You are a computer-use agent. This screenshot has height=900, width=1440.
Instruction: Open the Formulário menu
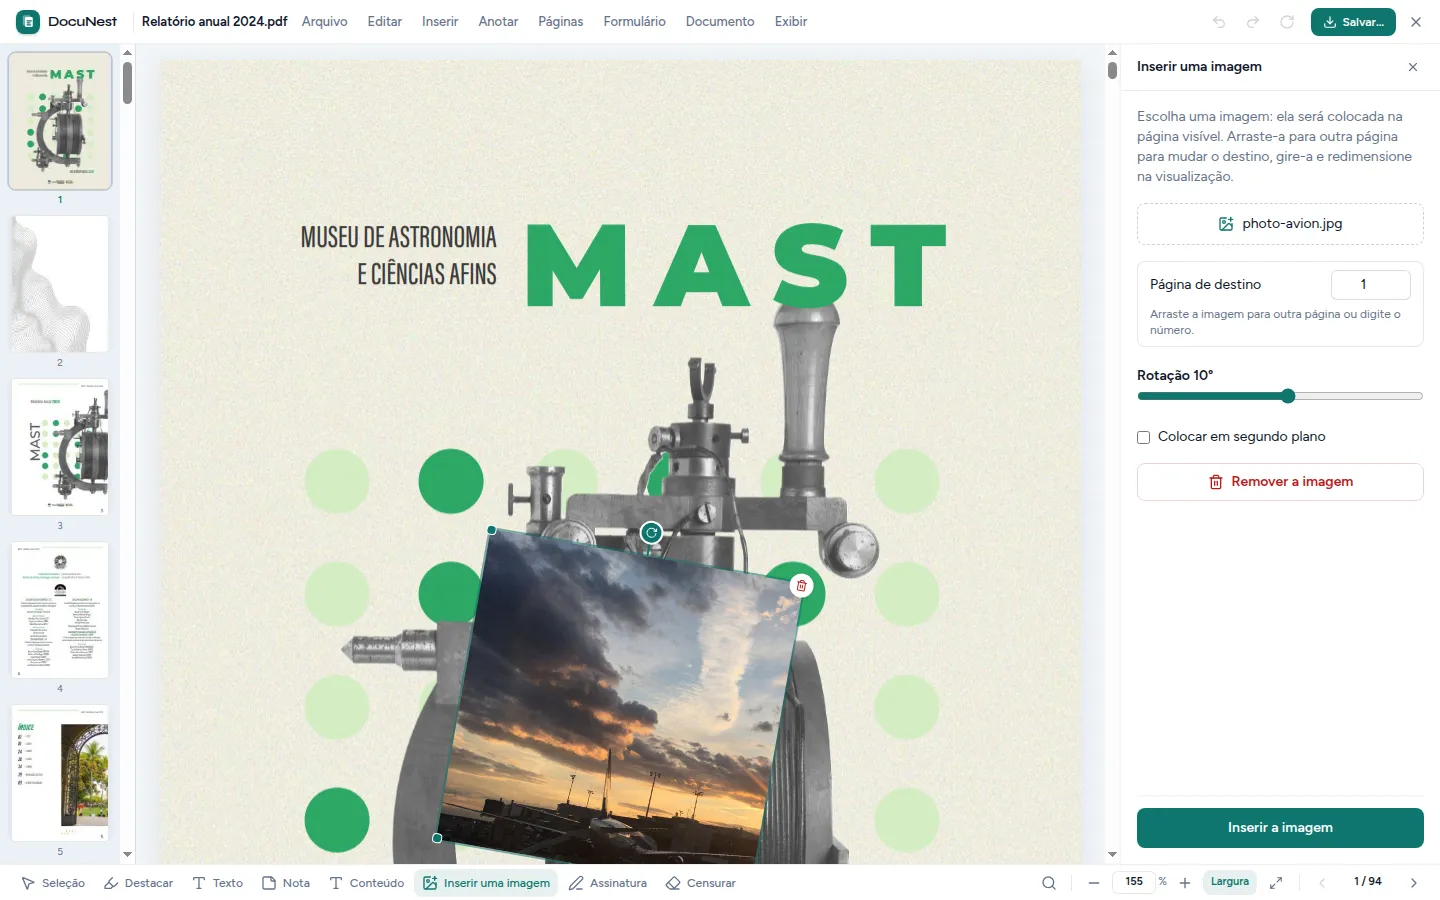point(635,21)
